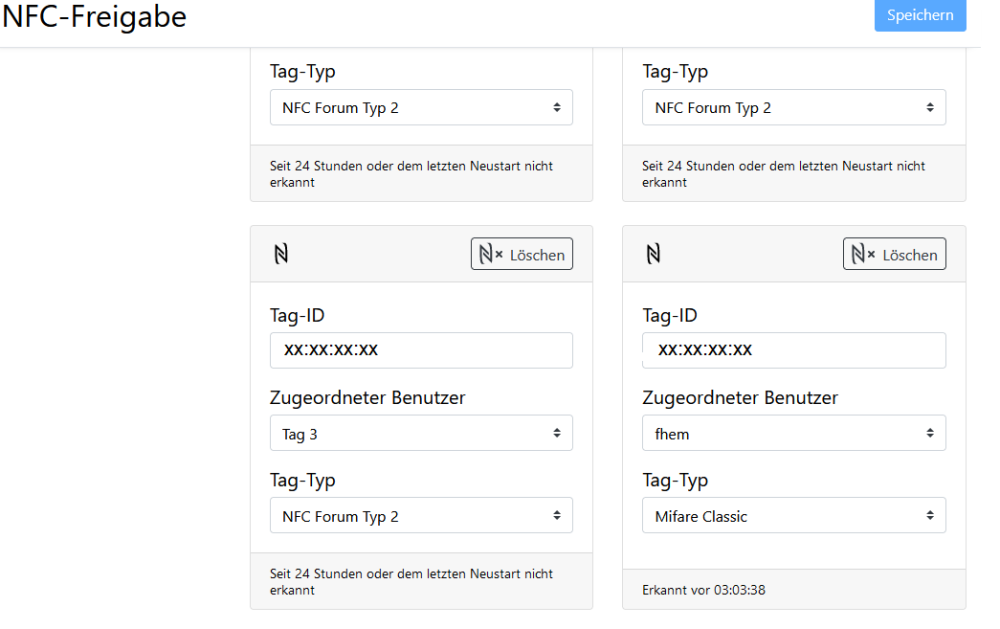
Task: Click the NFC icon in the fhem card header
Action: (654, 255)
